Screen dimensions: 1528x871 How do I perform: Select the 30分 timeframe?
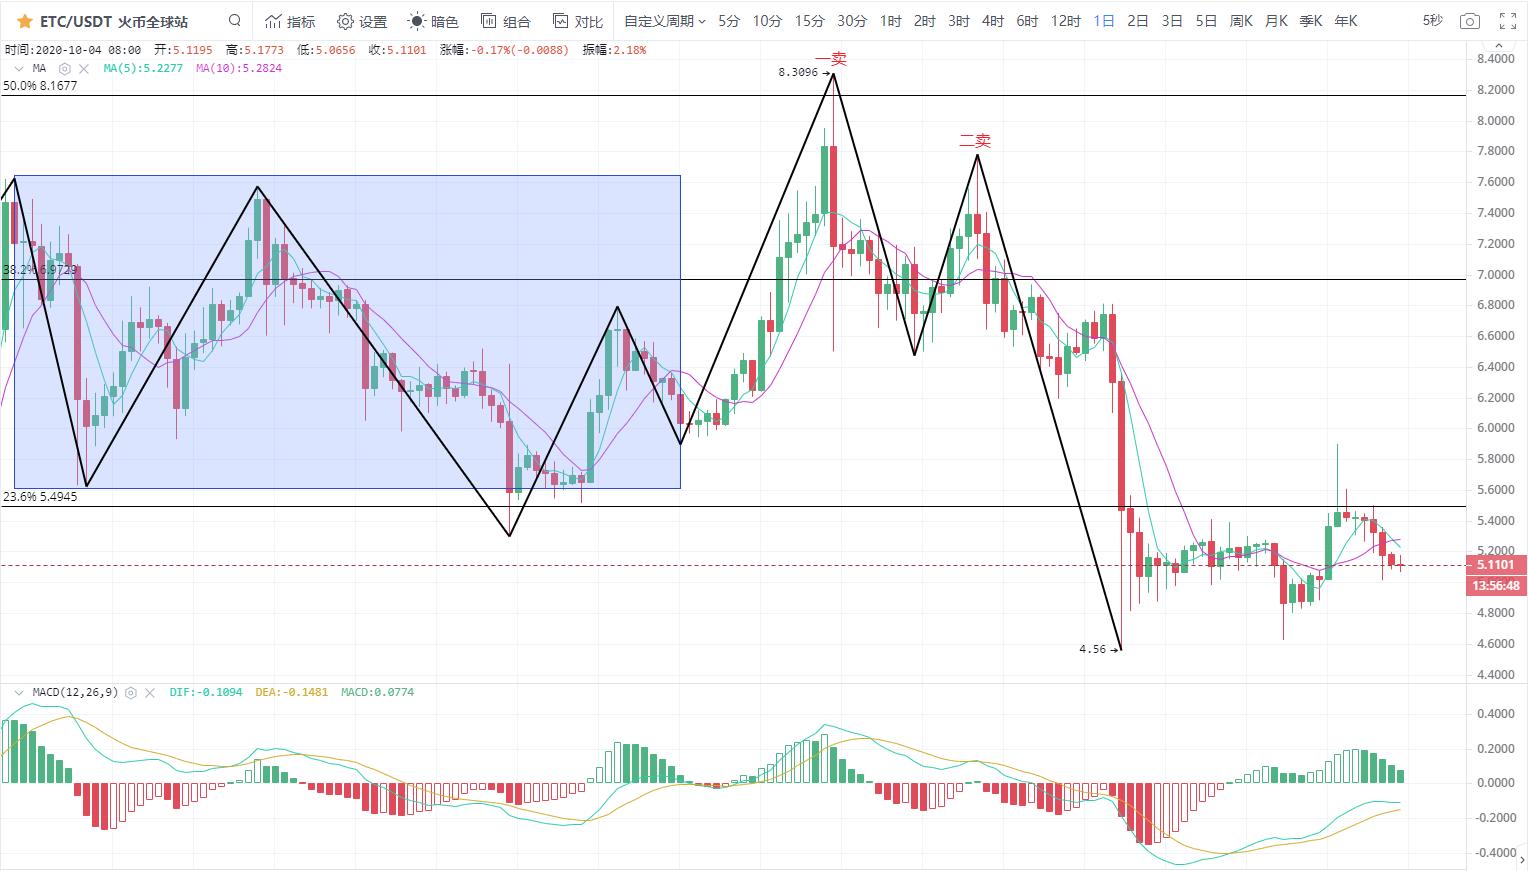coord(852,21)
